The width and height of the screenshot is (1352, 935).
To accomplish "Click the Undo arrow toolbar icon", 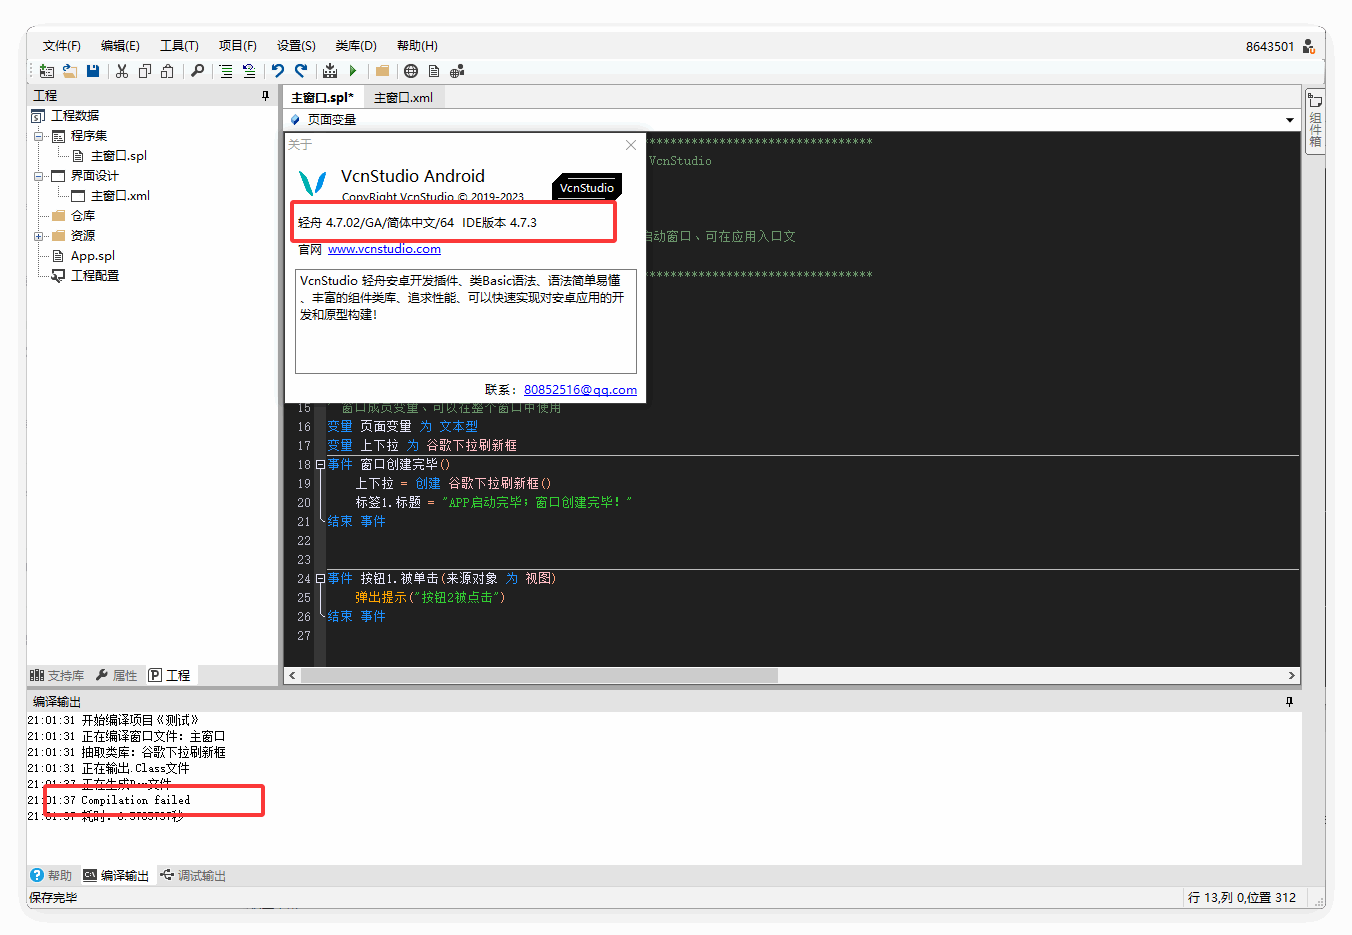I will 278,71.
